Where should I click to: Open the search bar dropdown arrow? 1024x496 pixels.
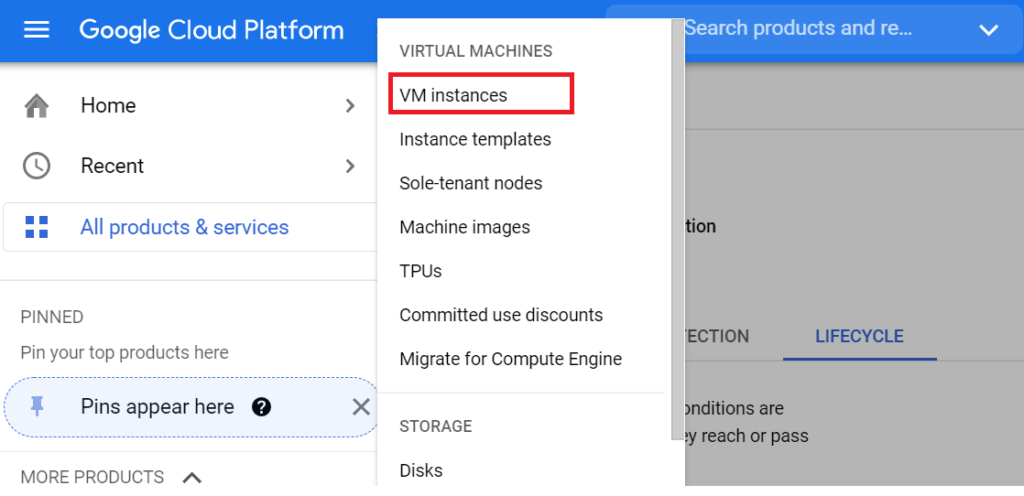coord(989,29)
